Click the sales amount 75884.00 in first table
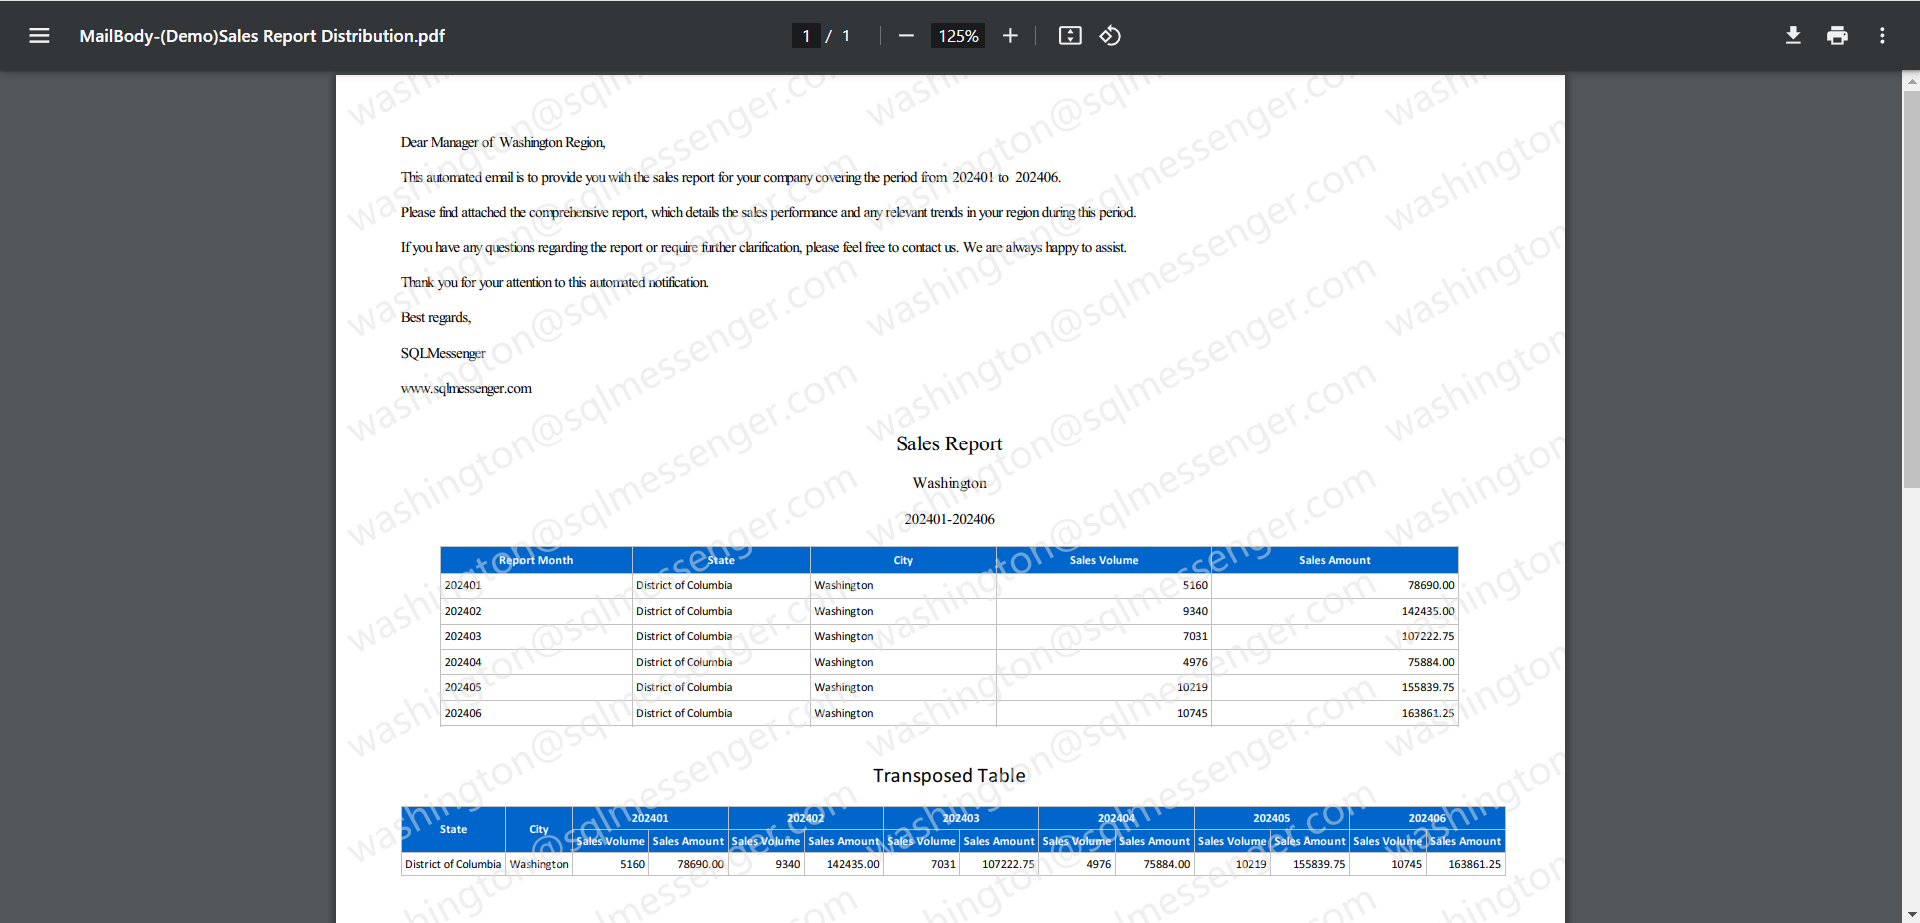 [x=1431, y=662]
